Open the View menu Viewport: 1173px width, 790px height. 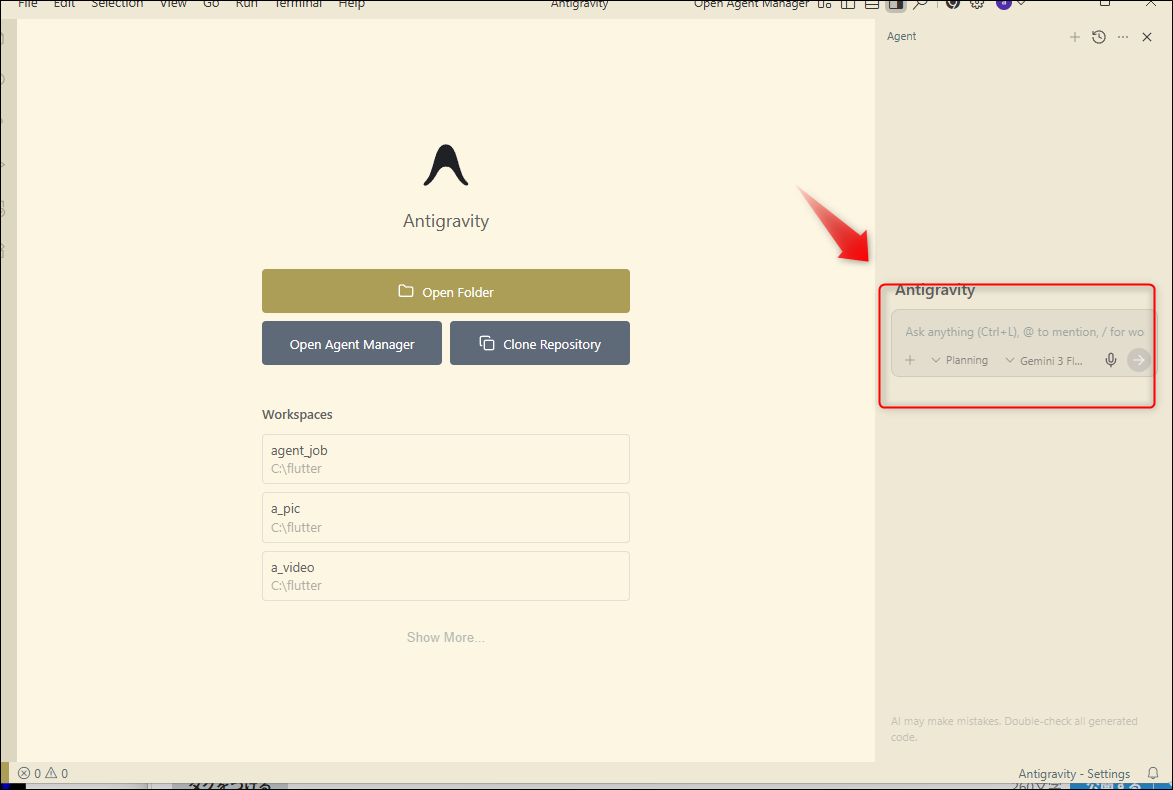[x=173, y=4]
